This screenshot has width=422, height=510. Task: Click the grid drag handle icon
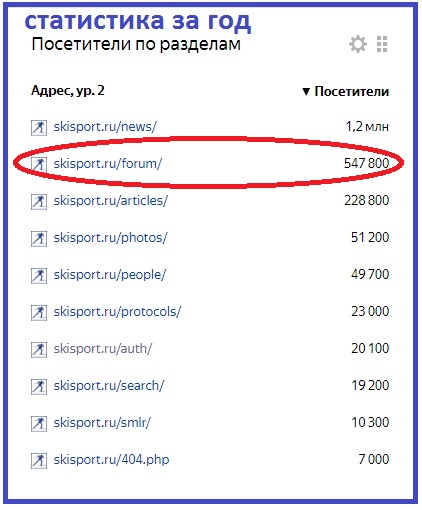[x=382, y=44]
